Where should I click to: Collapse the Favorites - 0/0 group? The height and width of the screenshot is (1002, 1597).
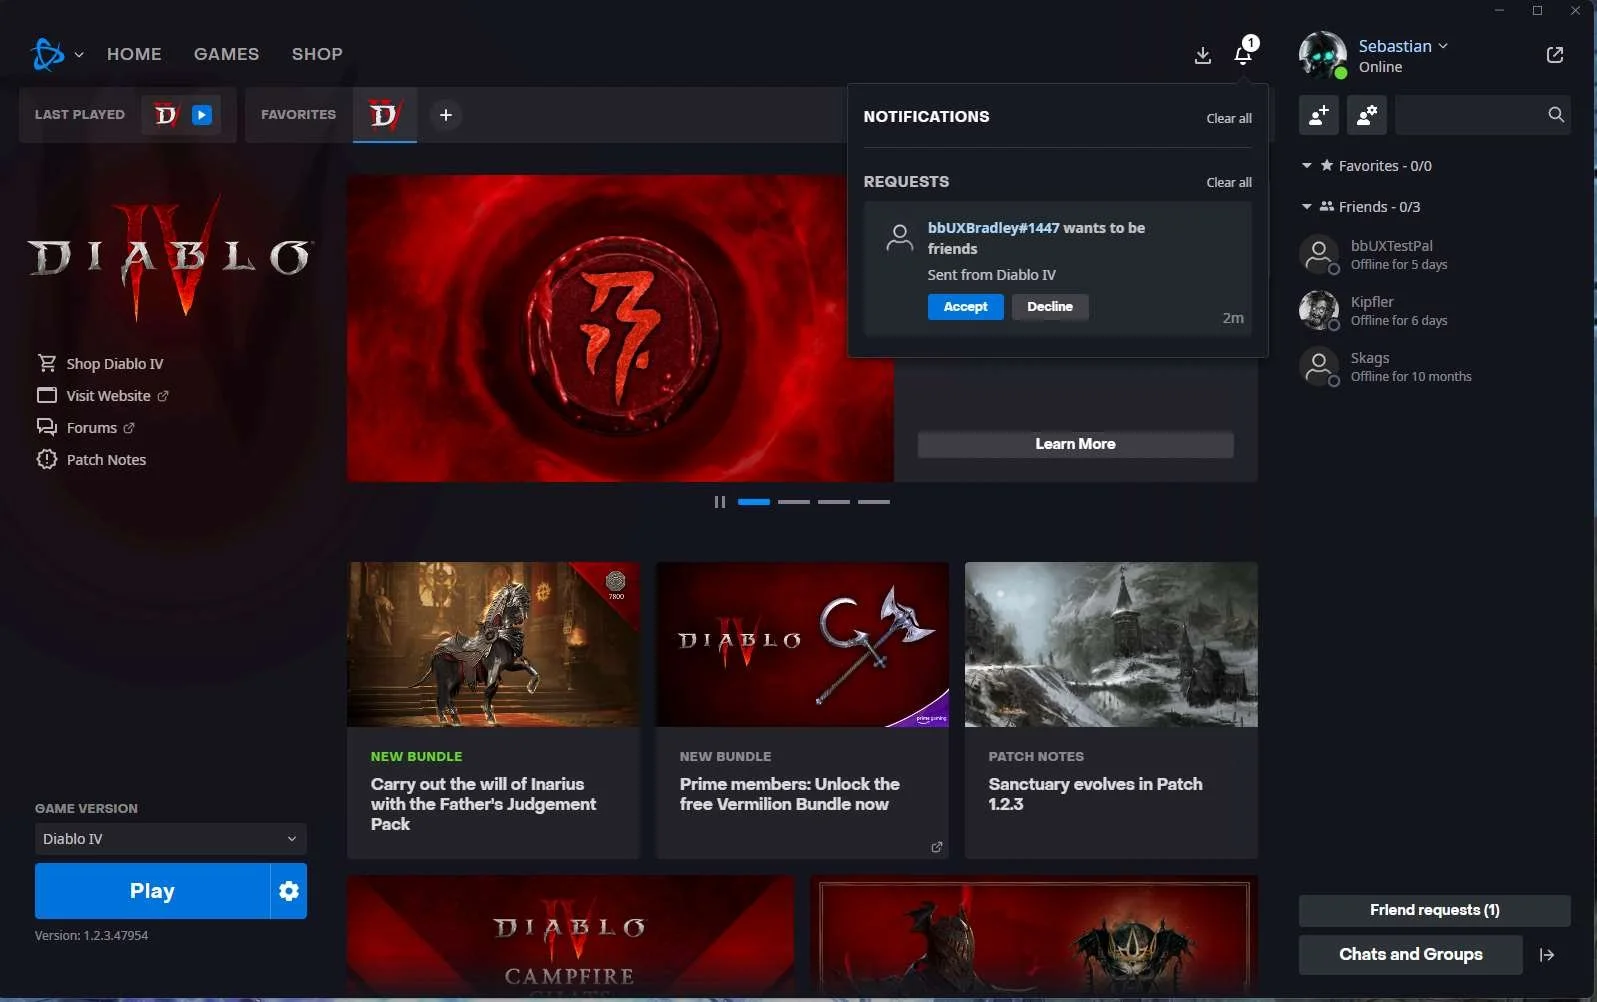pyautogui.click(x=1306, y=166)
